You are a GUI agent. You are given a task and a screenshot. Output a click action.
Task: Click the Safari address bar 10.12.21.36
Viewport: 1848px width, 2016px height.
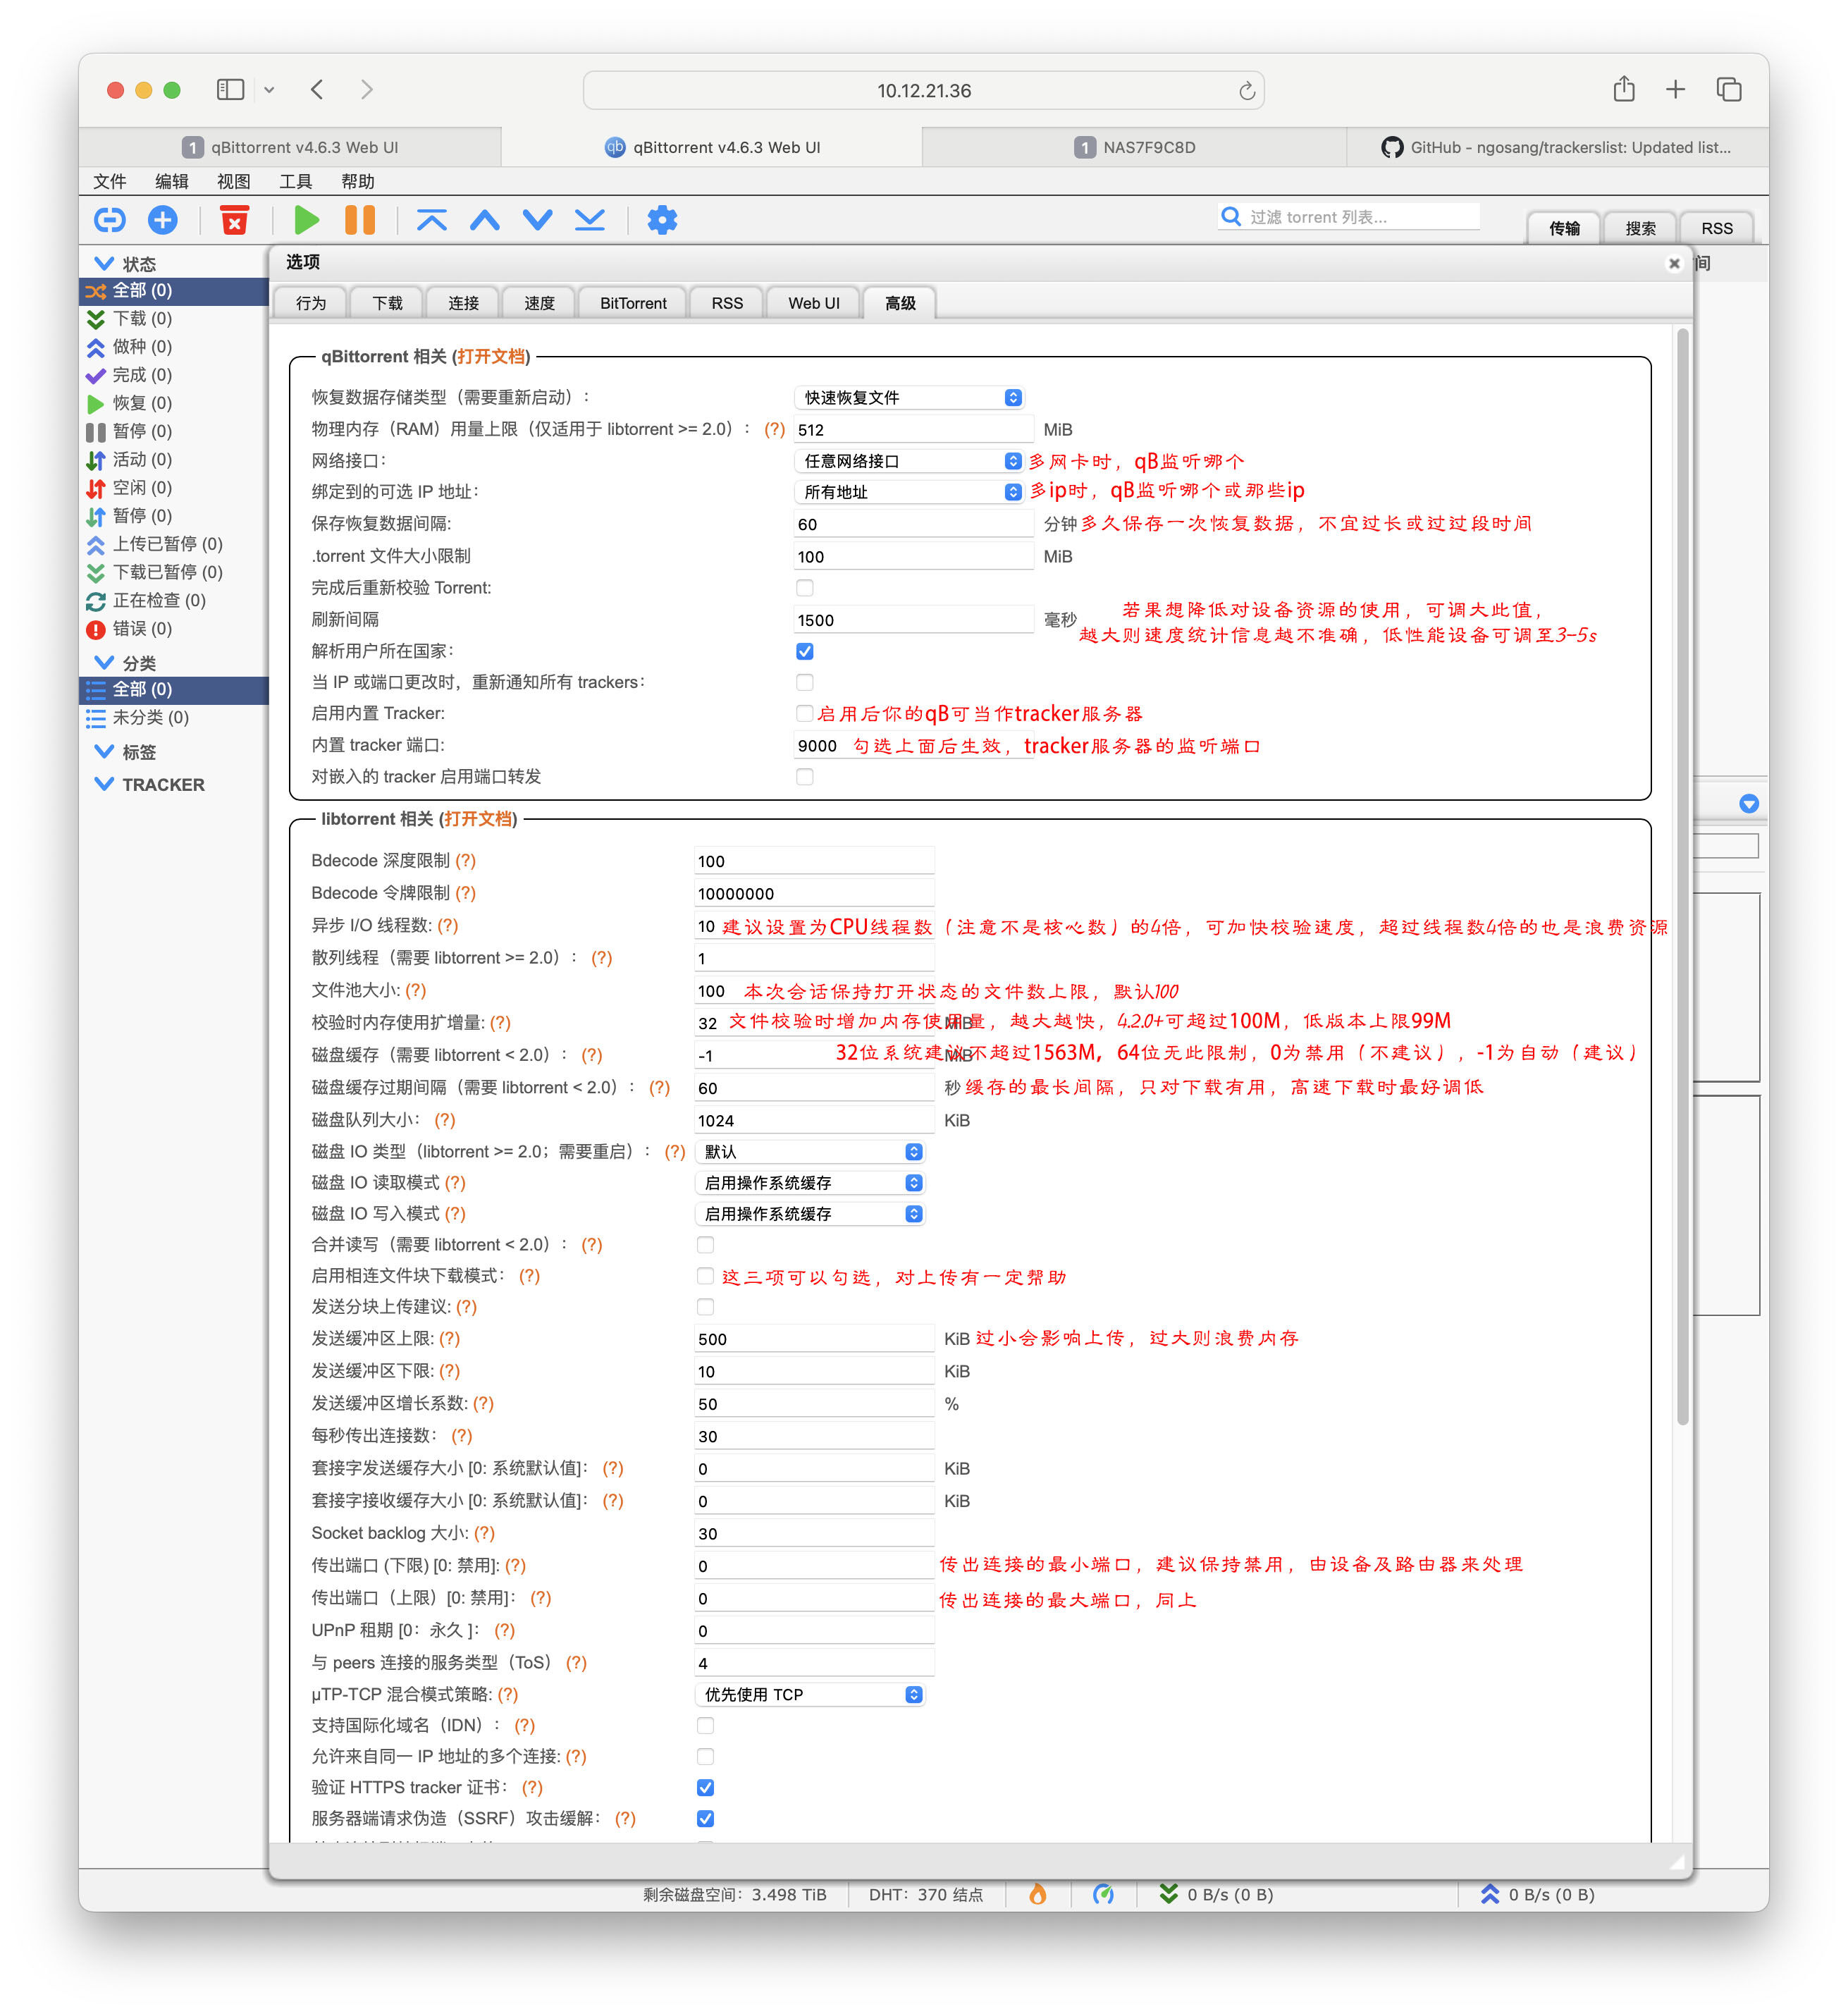(924, 91)
